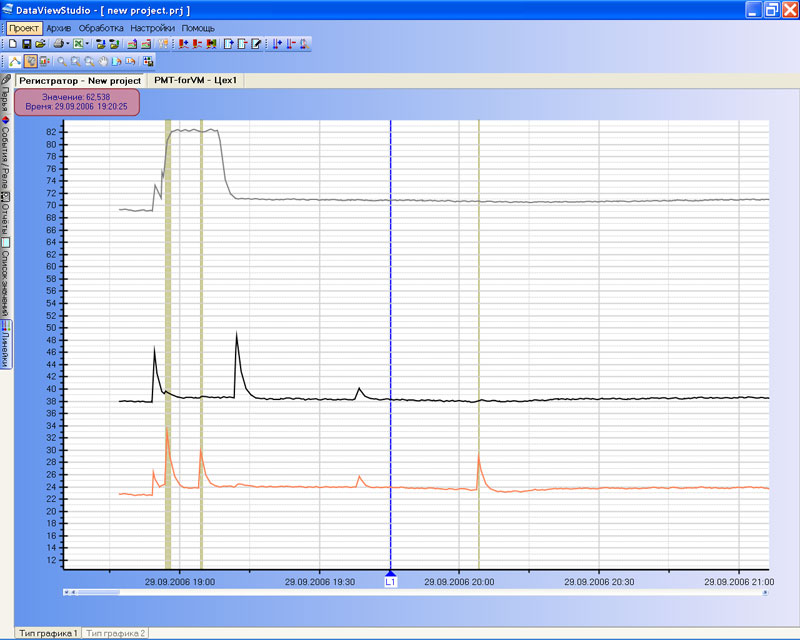Open the Обработка menu
This screenshot has width=800, height=640.
pos(101,28)
